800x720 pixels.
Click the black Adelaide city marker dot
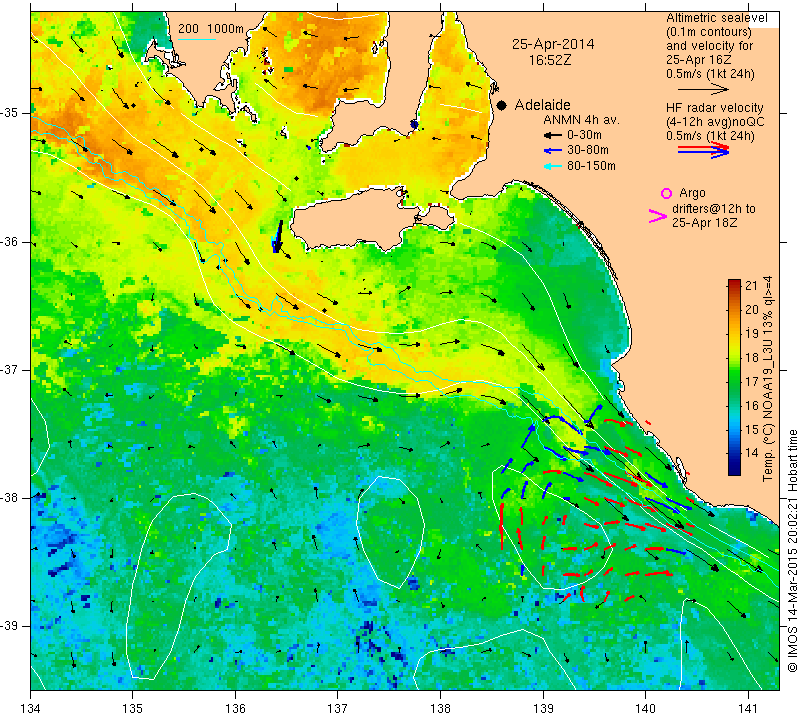502,105
